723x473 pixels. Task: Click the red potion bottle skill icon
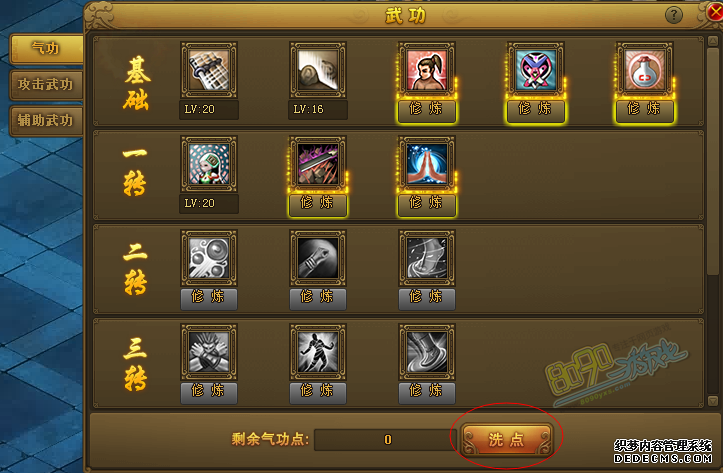[x=645, y=70]
